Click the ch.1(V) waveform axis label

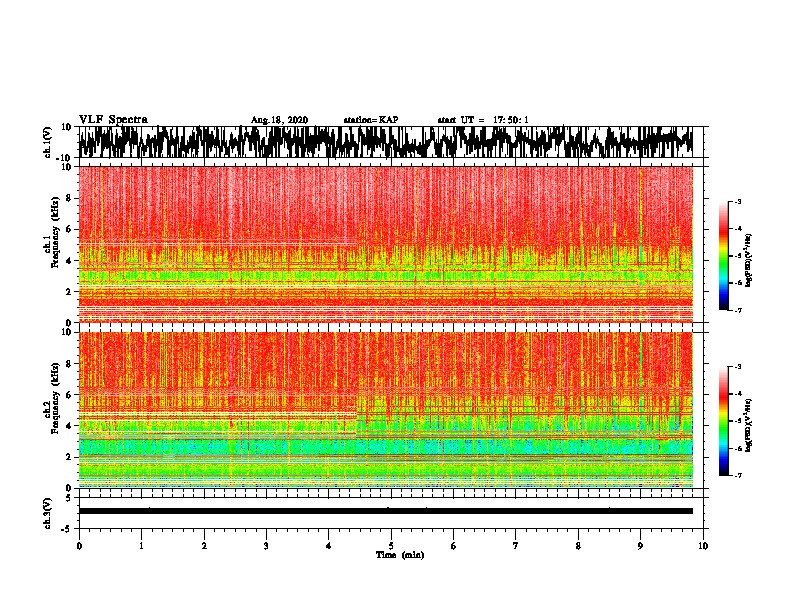click(x=48, y=142)
